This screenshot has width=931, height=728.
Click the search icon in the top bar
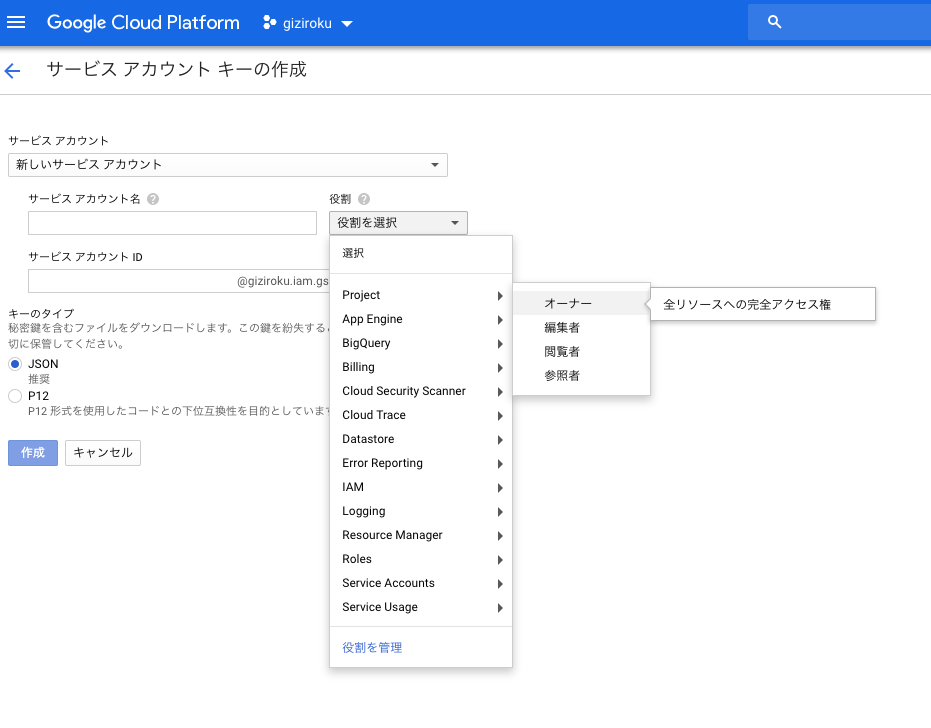pyautogui.click(x=775, y=20)
